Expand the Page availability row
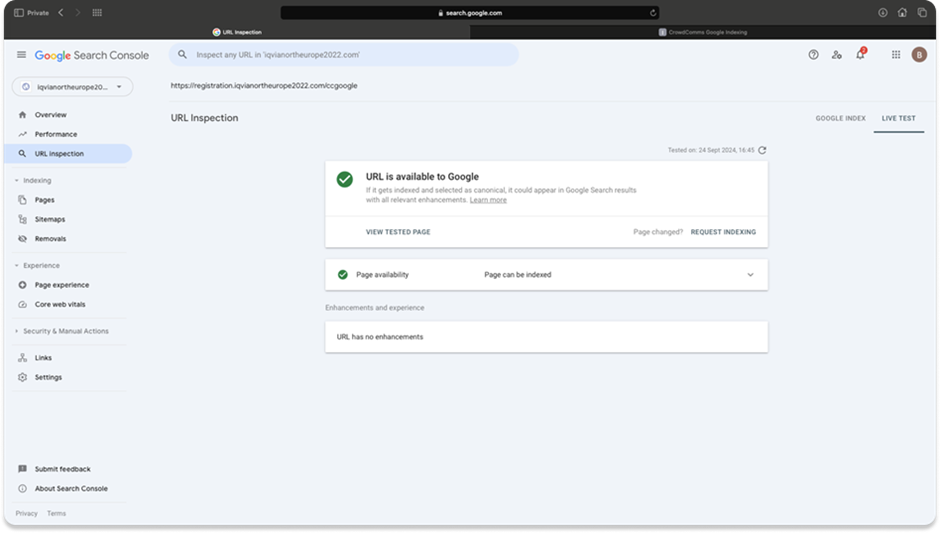The image size is (940, 533). 750,275
